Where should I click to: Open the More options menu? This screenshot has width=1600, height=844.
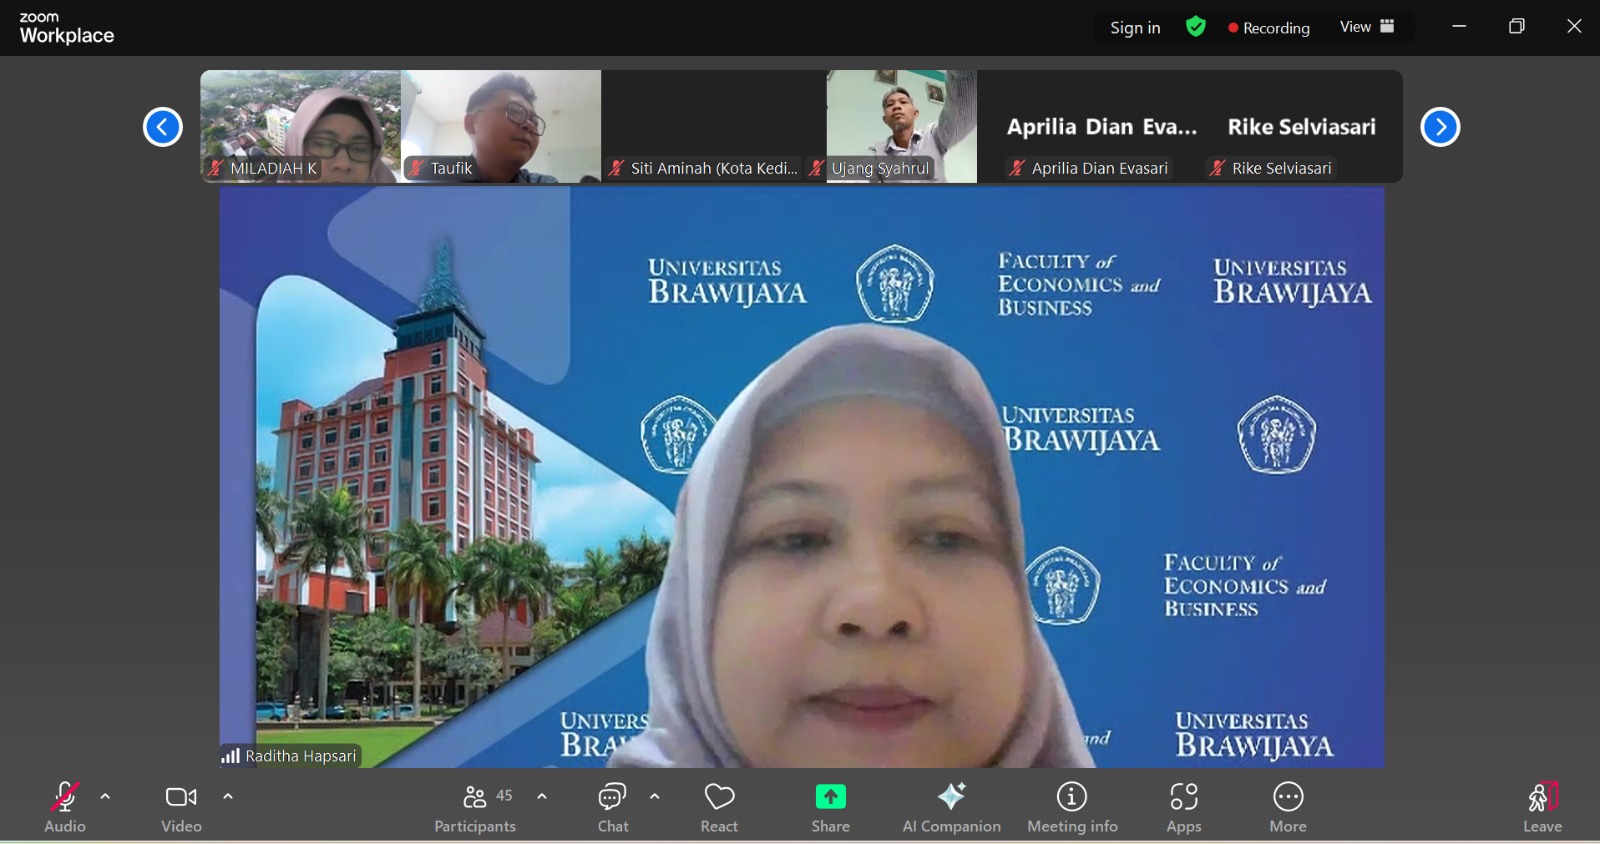click(1288, 806)
